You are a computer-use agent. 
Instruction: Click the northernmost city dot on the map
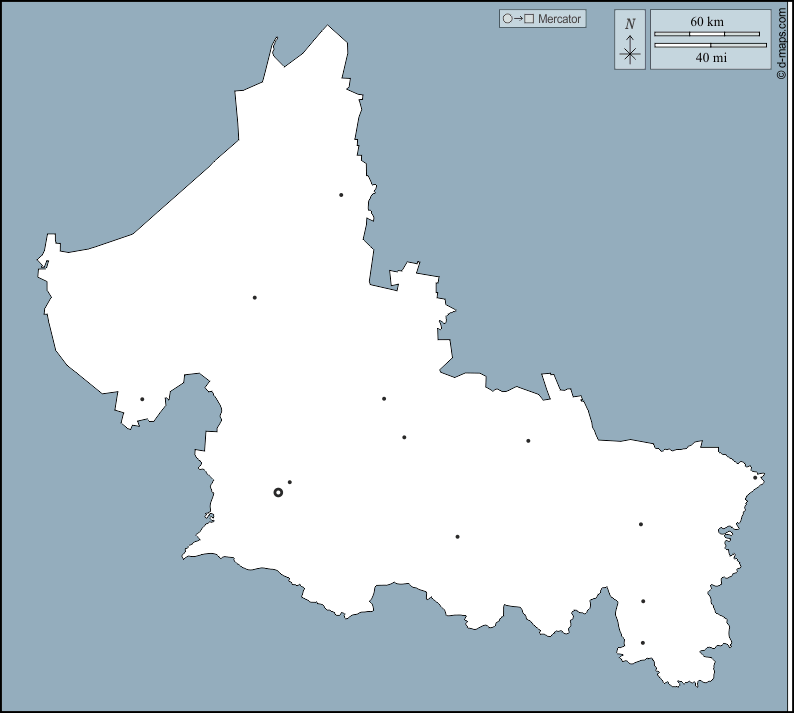[341, 195]
